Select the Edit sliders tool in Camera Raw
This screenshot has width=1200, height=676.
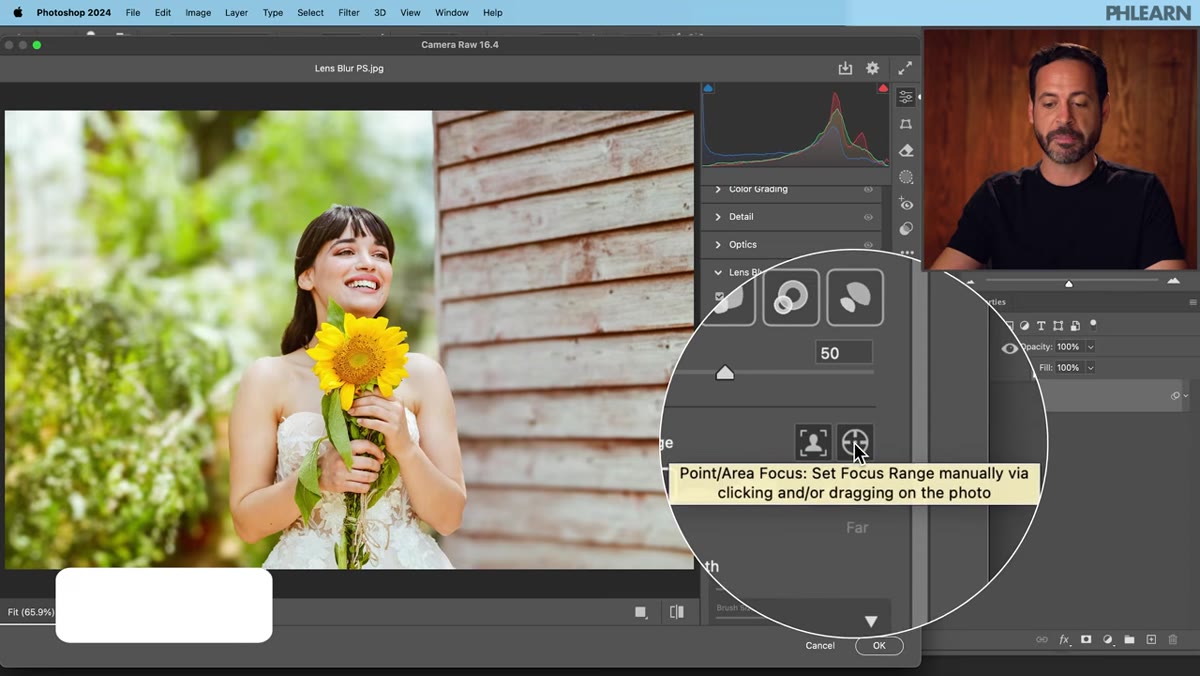(x=905, y=97)
